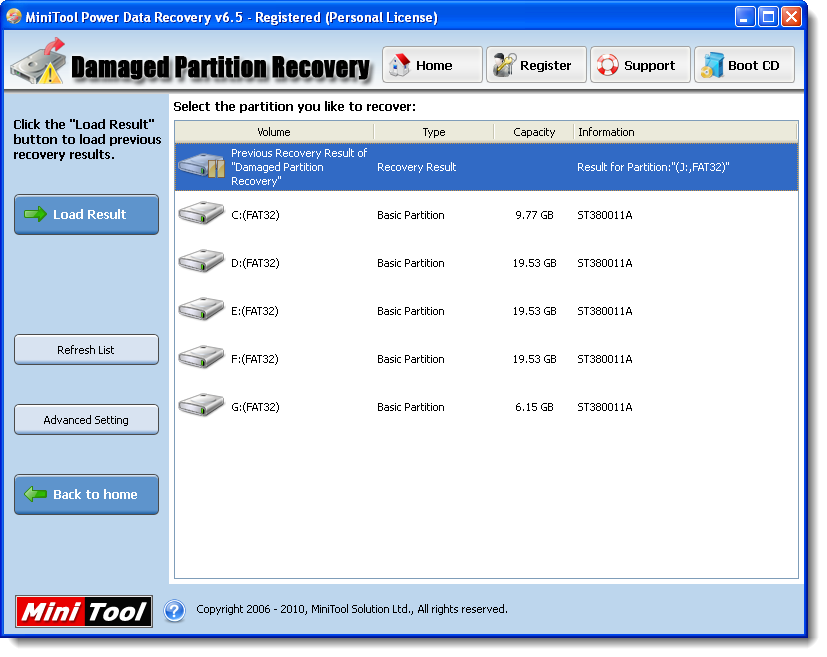Click the C: drive icon
This screenshot has height=657, width=827.
tap(201, 212)
